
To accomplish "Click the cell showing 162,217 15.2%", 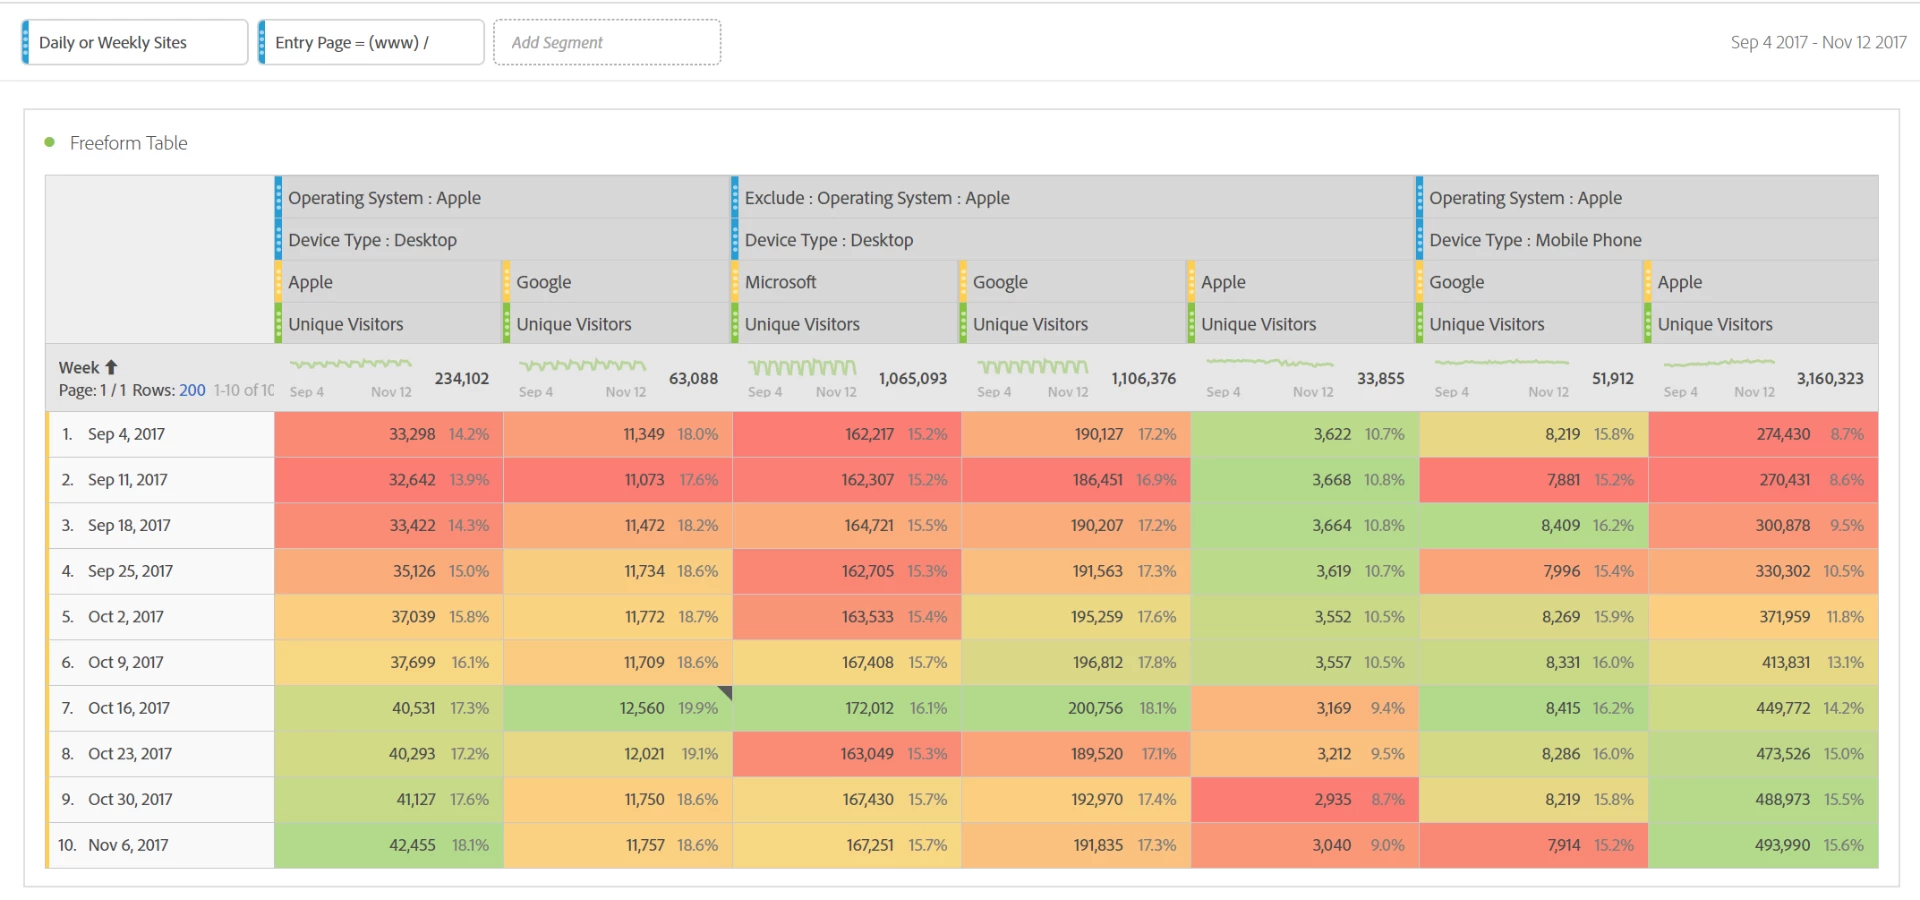I will (847, 434).
